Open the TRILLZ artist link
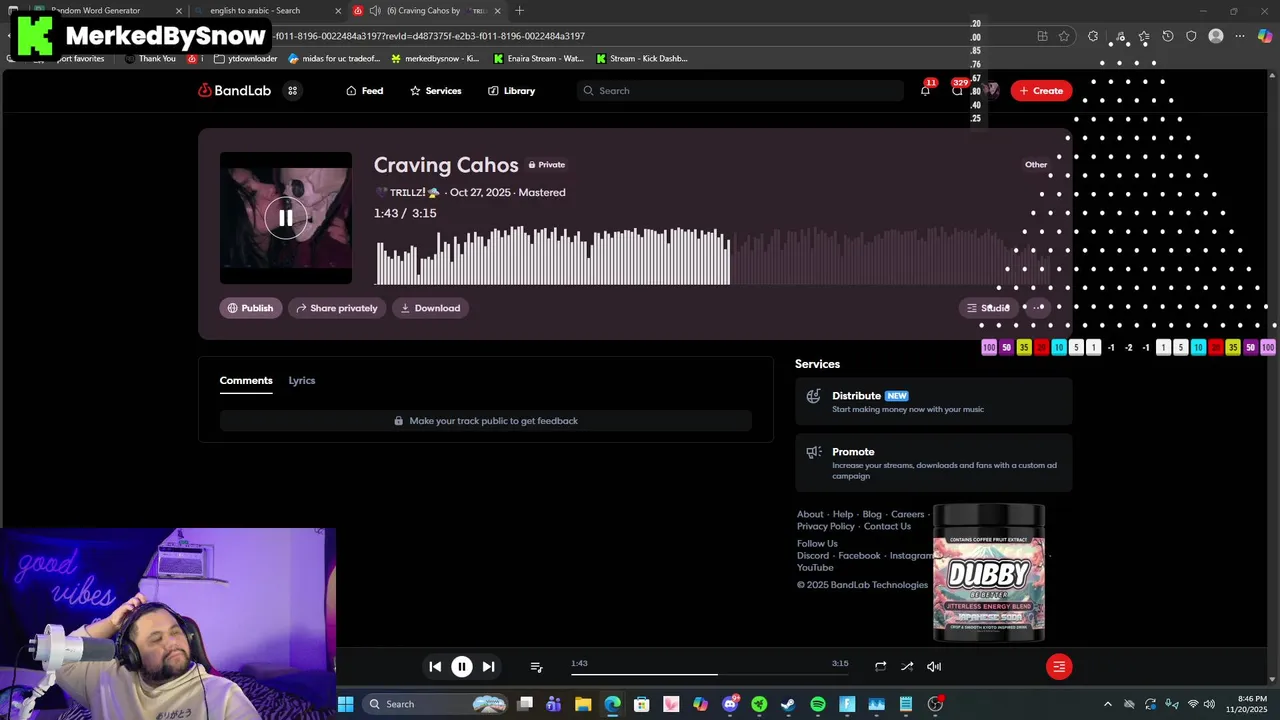1280x720 pixels. coord(407,192)
